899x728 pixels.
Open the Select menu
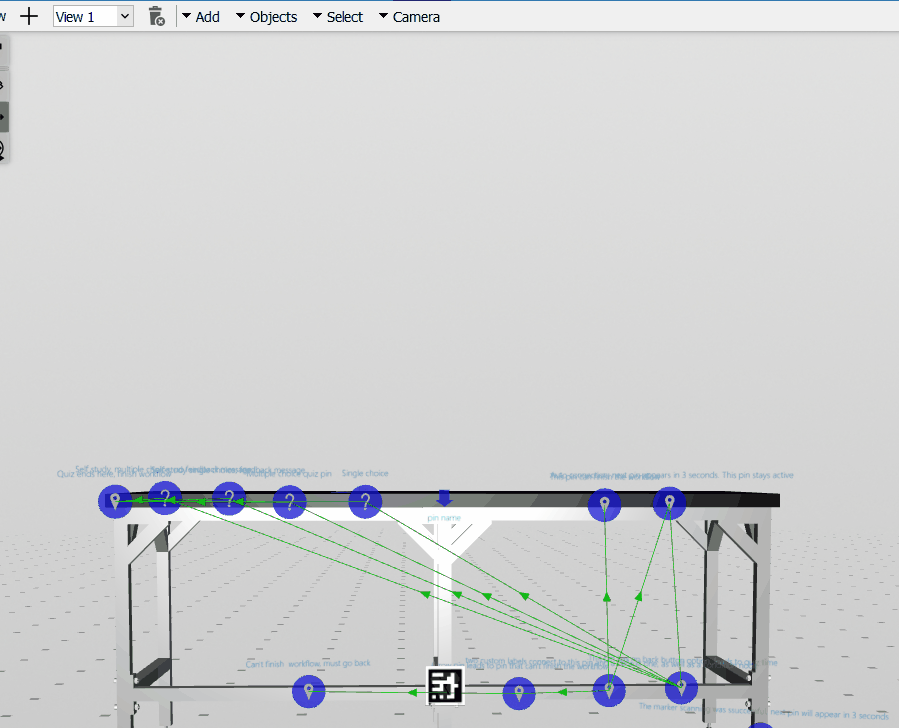[339, 17]
